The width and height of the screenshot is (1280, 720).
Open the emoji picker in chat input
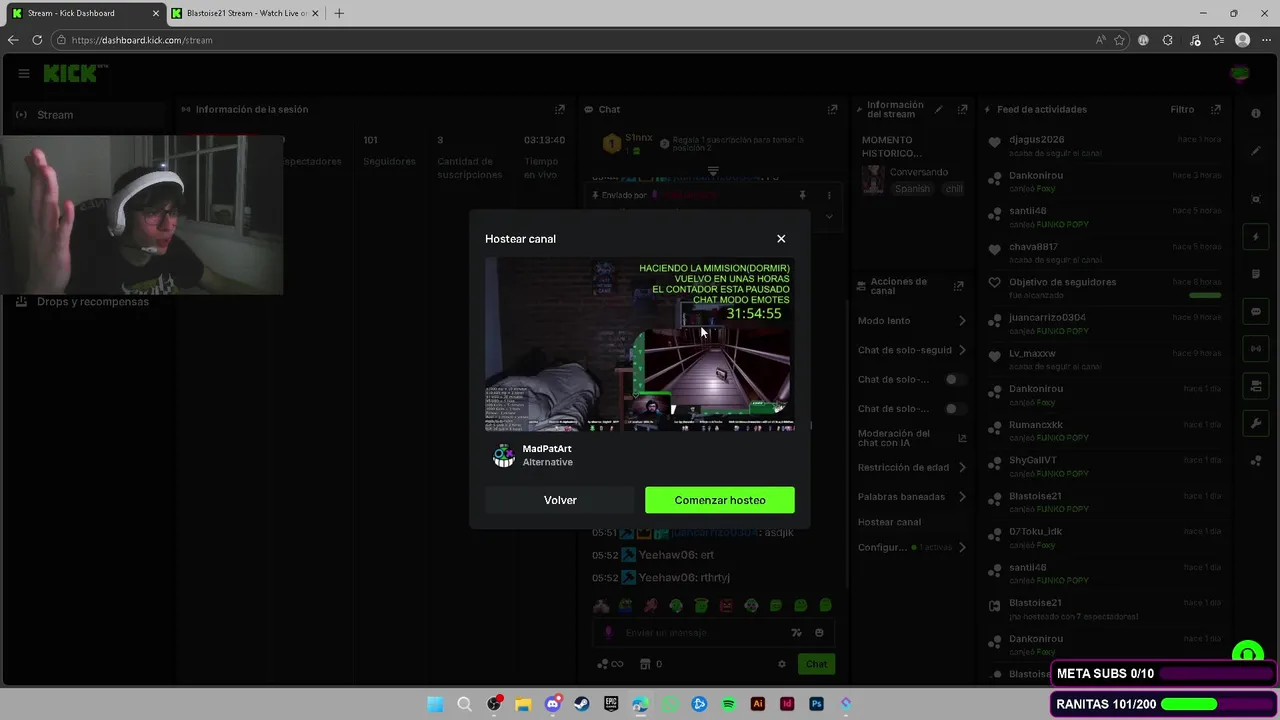(x=819, y=633)
